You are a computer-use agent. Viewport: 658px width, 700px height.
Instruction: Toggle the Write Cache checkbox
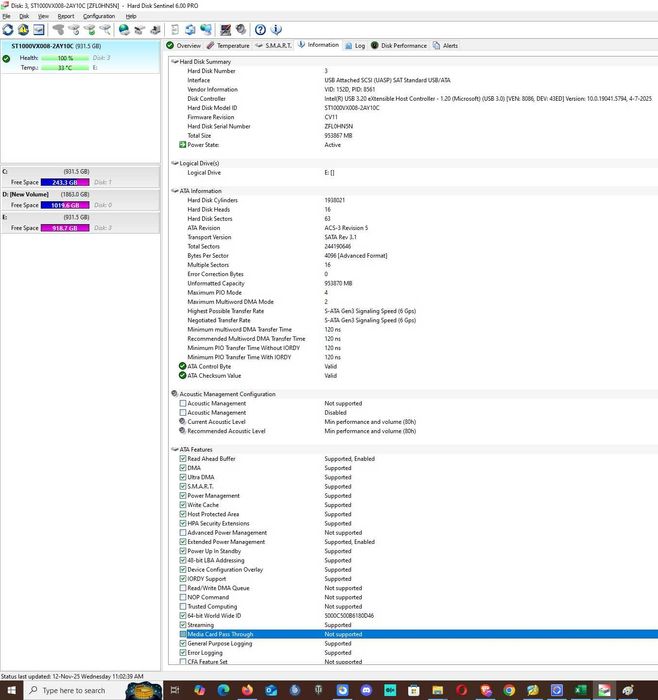183,504
